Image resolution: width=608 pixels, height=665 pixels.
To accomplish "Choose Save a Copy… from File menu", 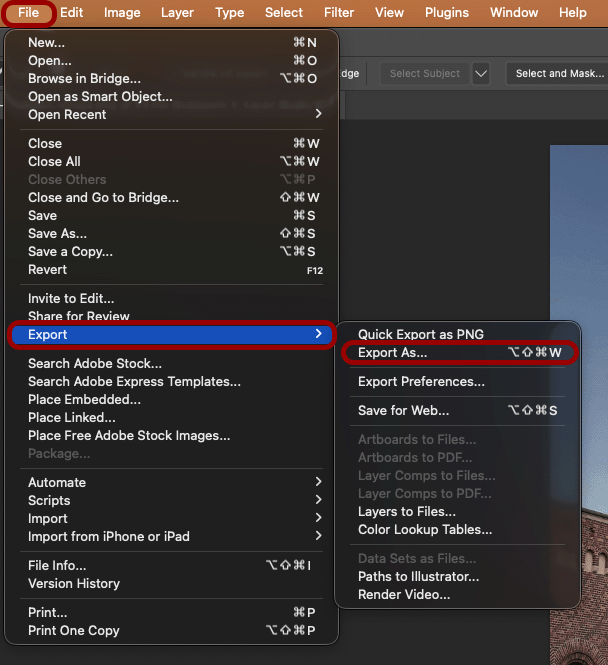I will (70, 251).
